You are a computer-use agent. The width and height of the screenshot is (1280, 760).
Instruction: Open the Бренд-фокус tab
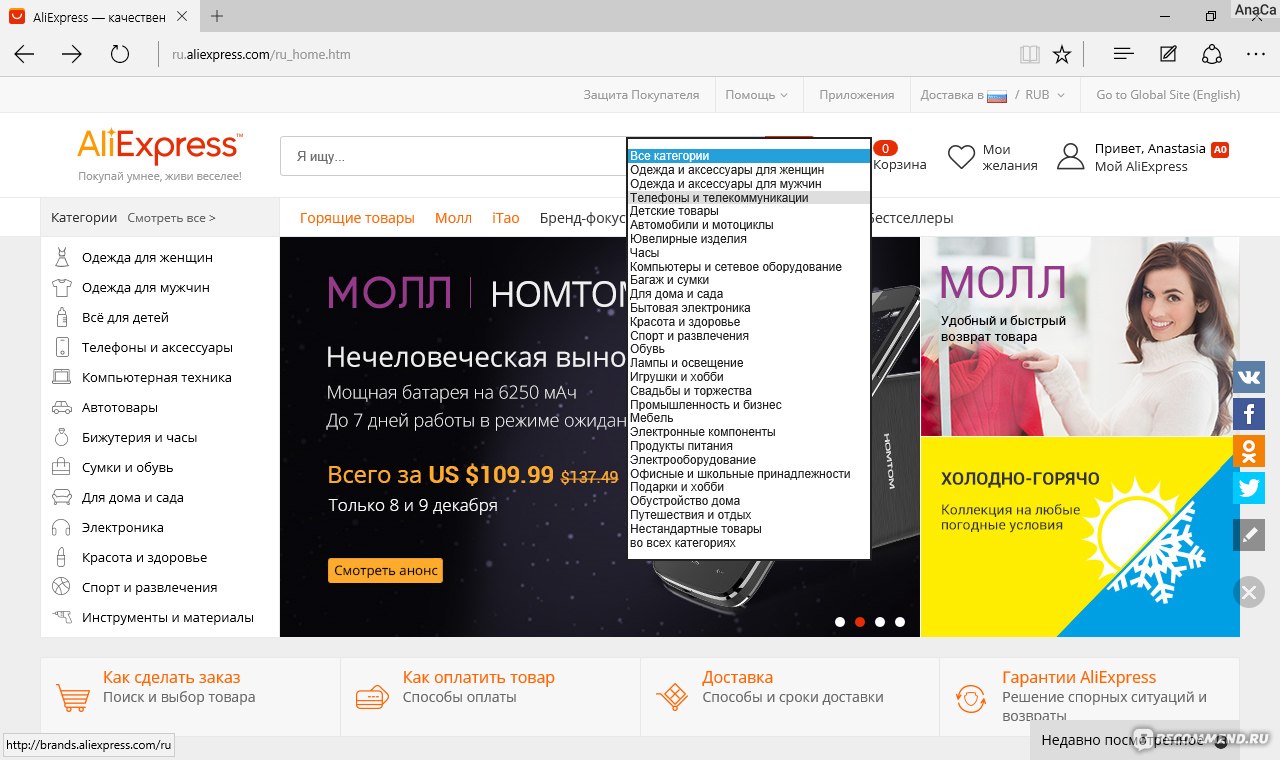pyautogui.click(x=583, y=218)
